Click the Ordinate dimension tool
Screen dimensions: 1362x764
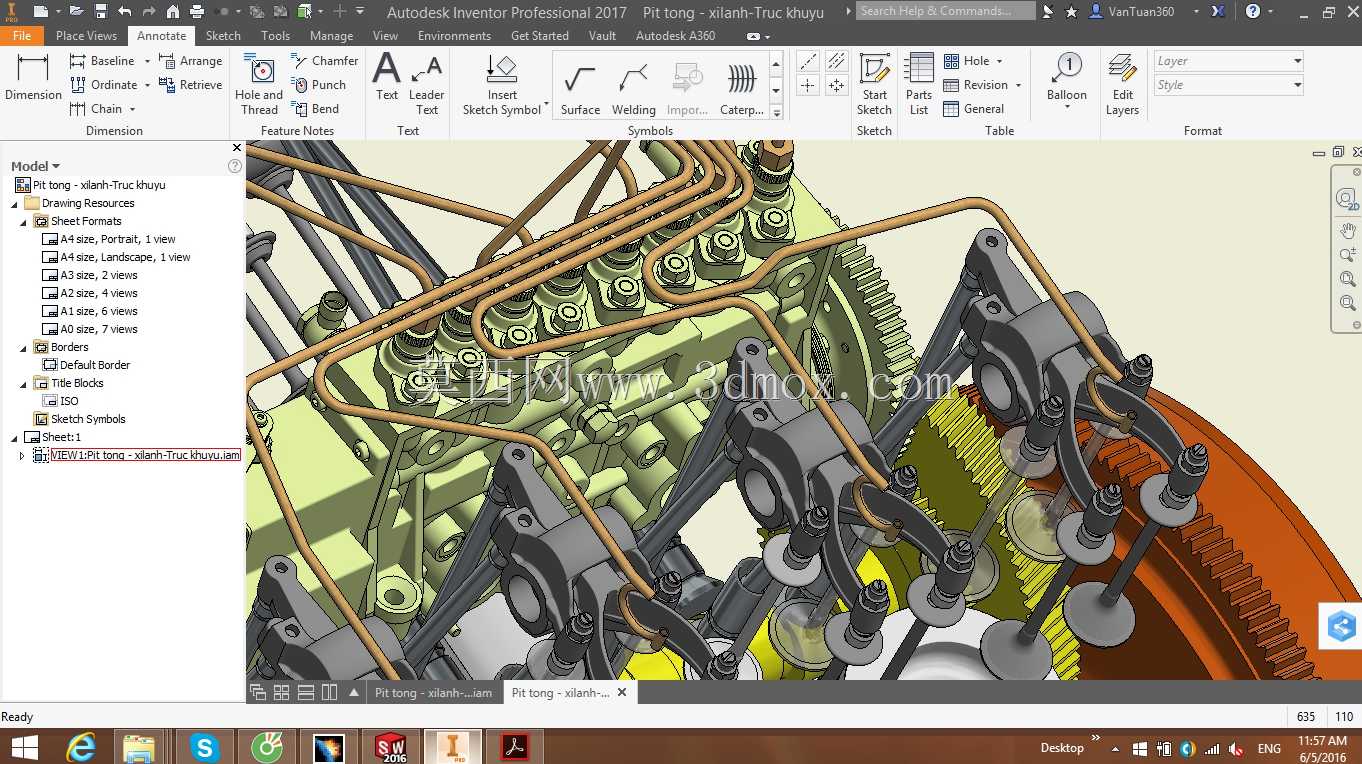[103, 85]
